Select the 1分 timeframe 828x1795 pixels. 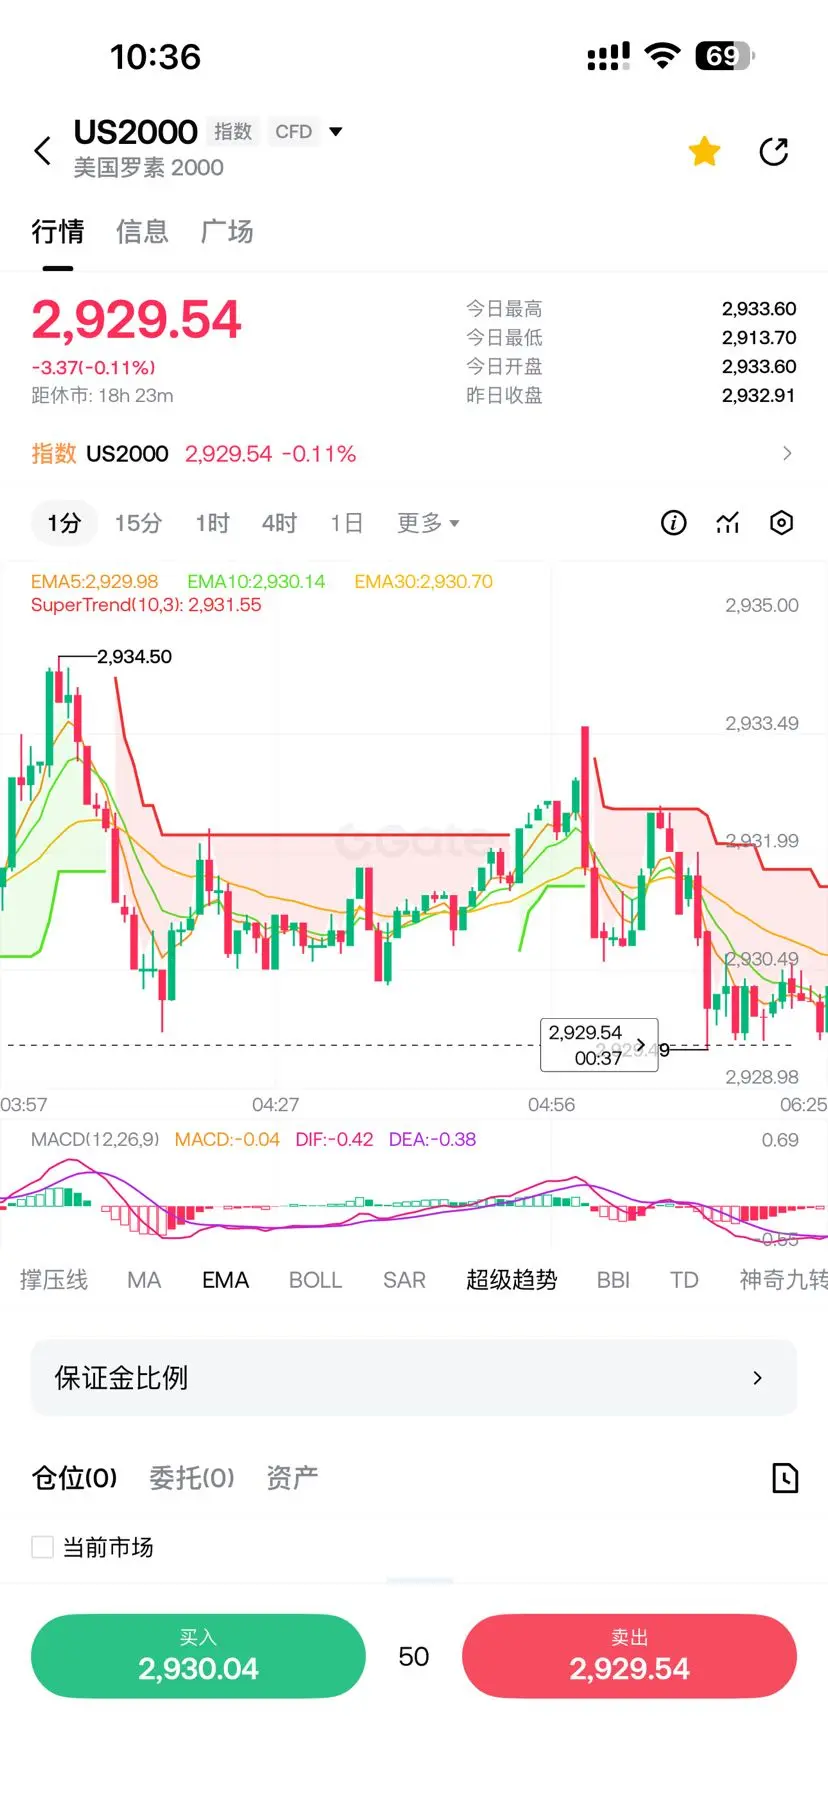pyautogui.click(x=64, y=523)
